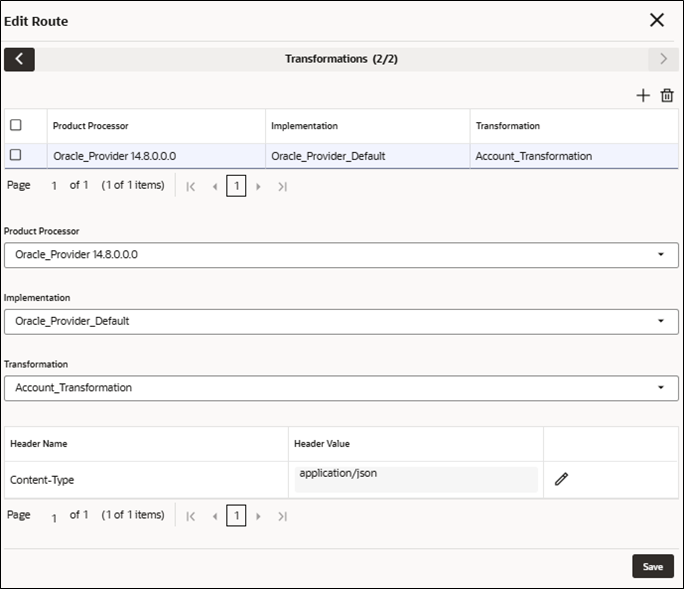Image resolution: width=684 pixels, height=589 pixels.
Task: Close the Edit Route dialog
Action: [x=657, y=20]
